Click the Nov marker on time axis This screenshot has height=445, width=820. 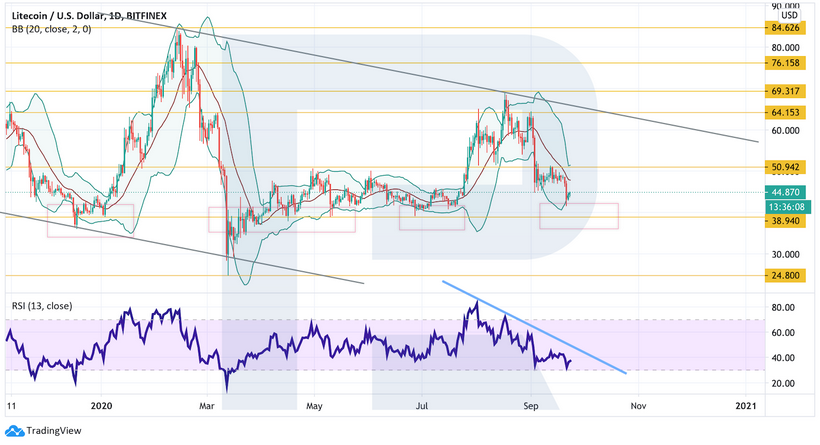click(636, 407)
